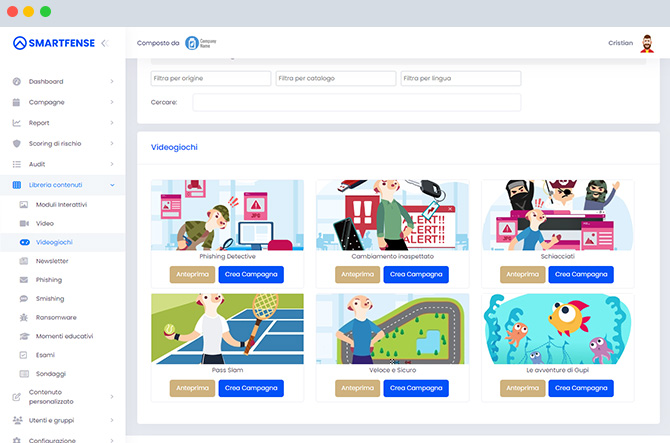Expand the Scoring di rischio chevron
The image size is (670, 443).
click(x=112, y=144)
